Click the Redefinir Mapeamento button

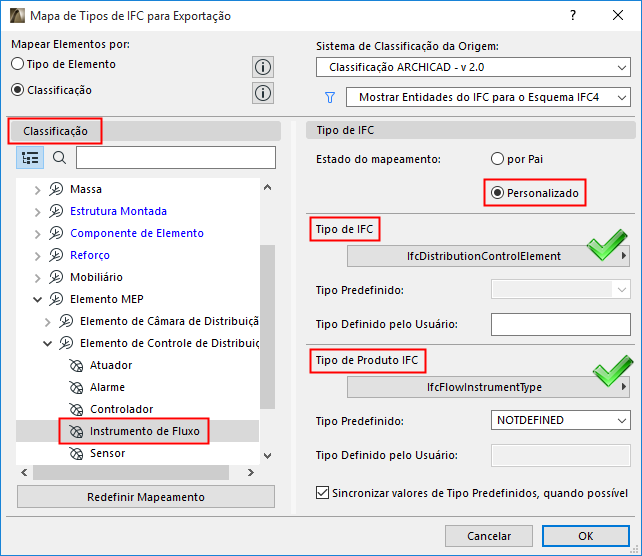146,497
